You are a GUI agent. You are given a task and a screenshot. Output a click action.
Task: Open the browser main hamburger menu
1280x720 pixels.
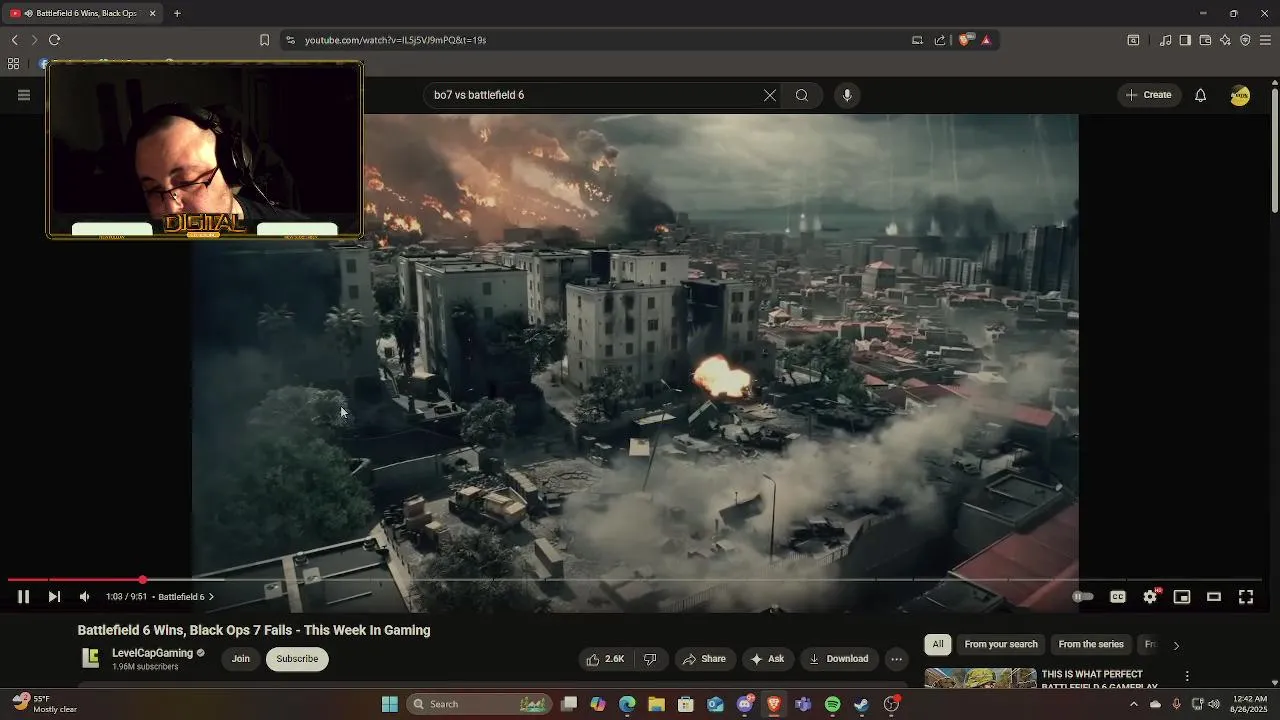tap(1265, 40)
